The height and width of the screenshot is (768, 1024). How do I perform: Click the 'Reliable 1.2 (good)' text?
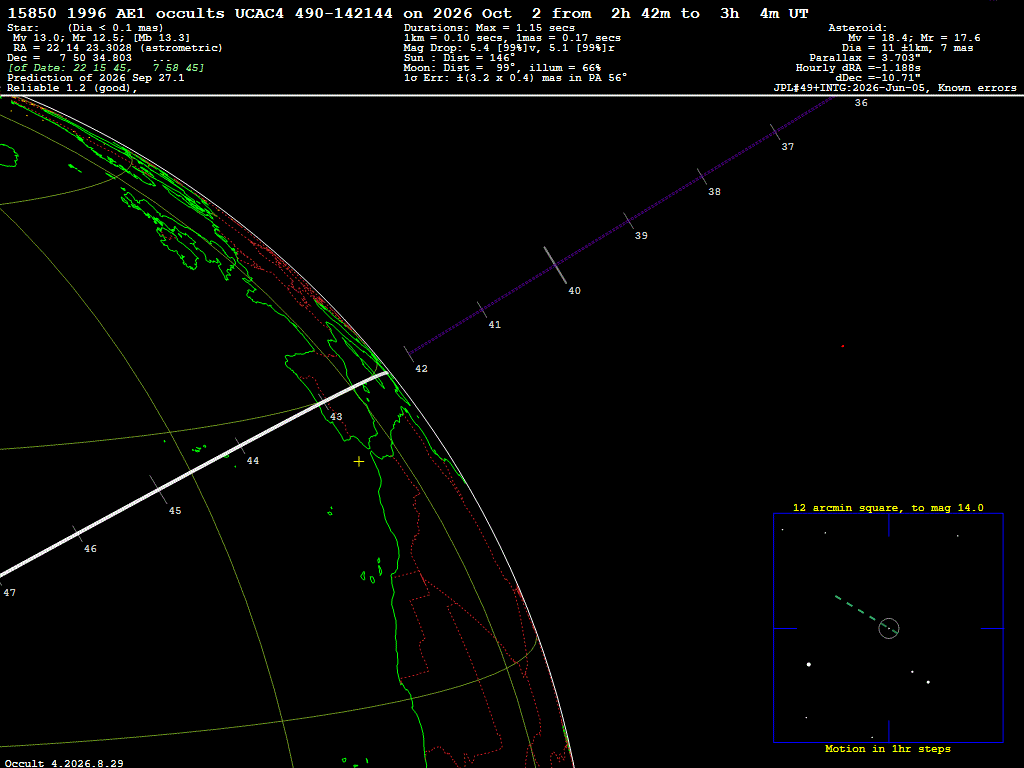[72, 88]
